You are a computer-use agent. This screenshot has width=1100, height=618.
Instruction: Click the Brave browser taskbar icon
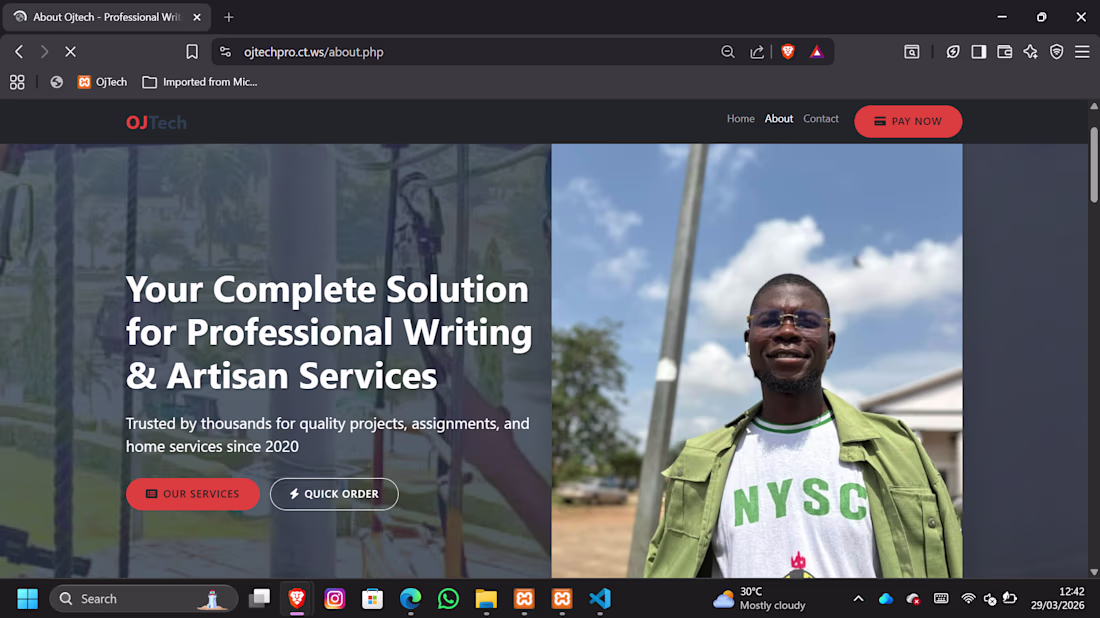click(297, 598)
